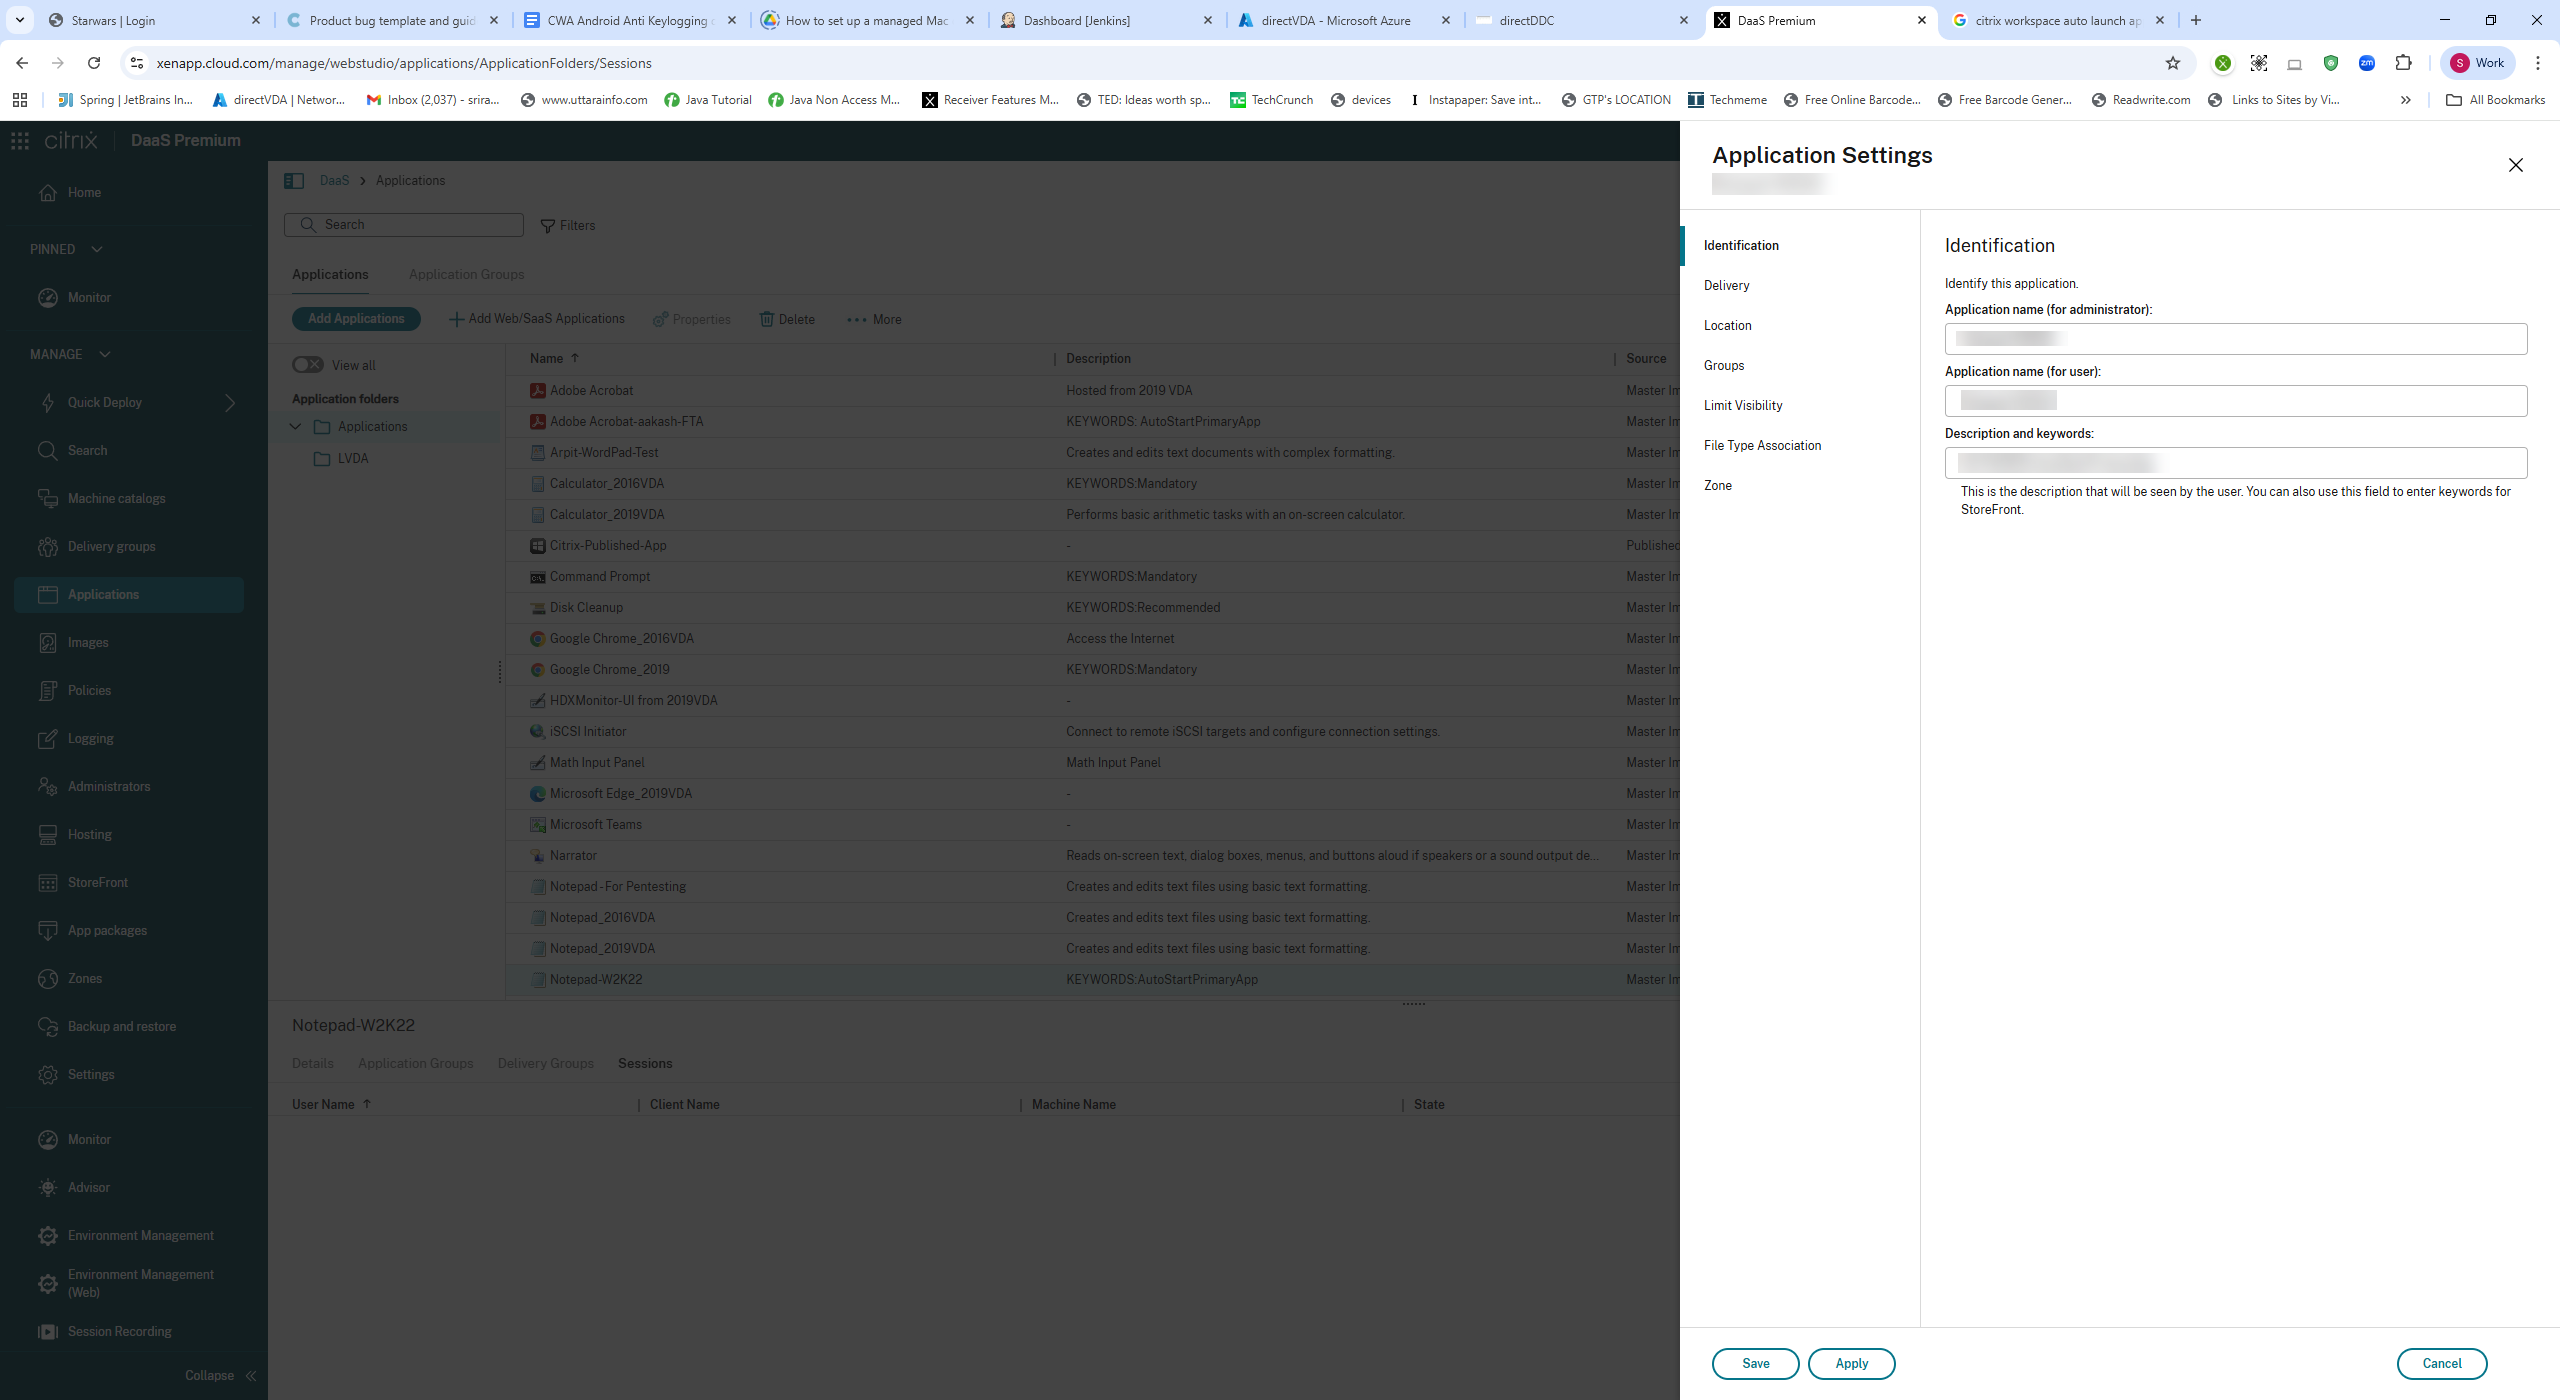Open the Details tab for Notepad-W2K22

[312, 1063]
